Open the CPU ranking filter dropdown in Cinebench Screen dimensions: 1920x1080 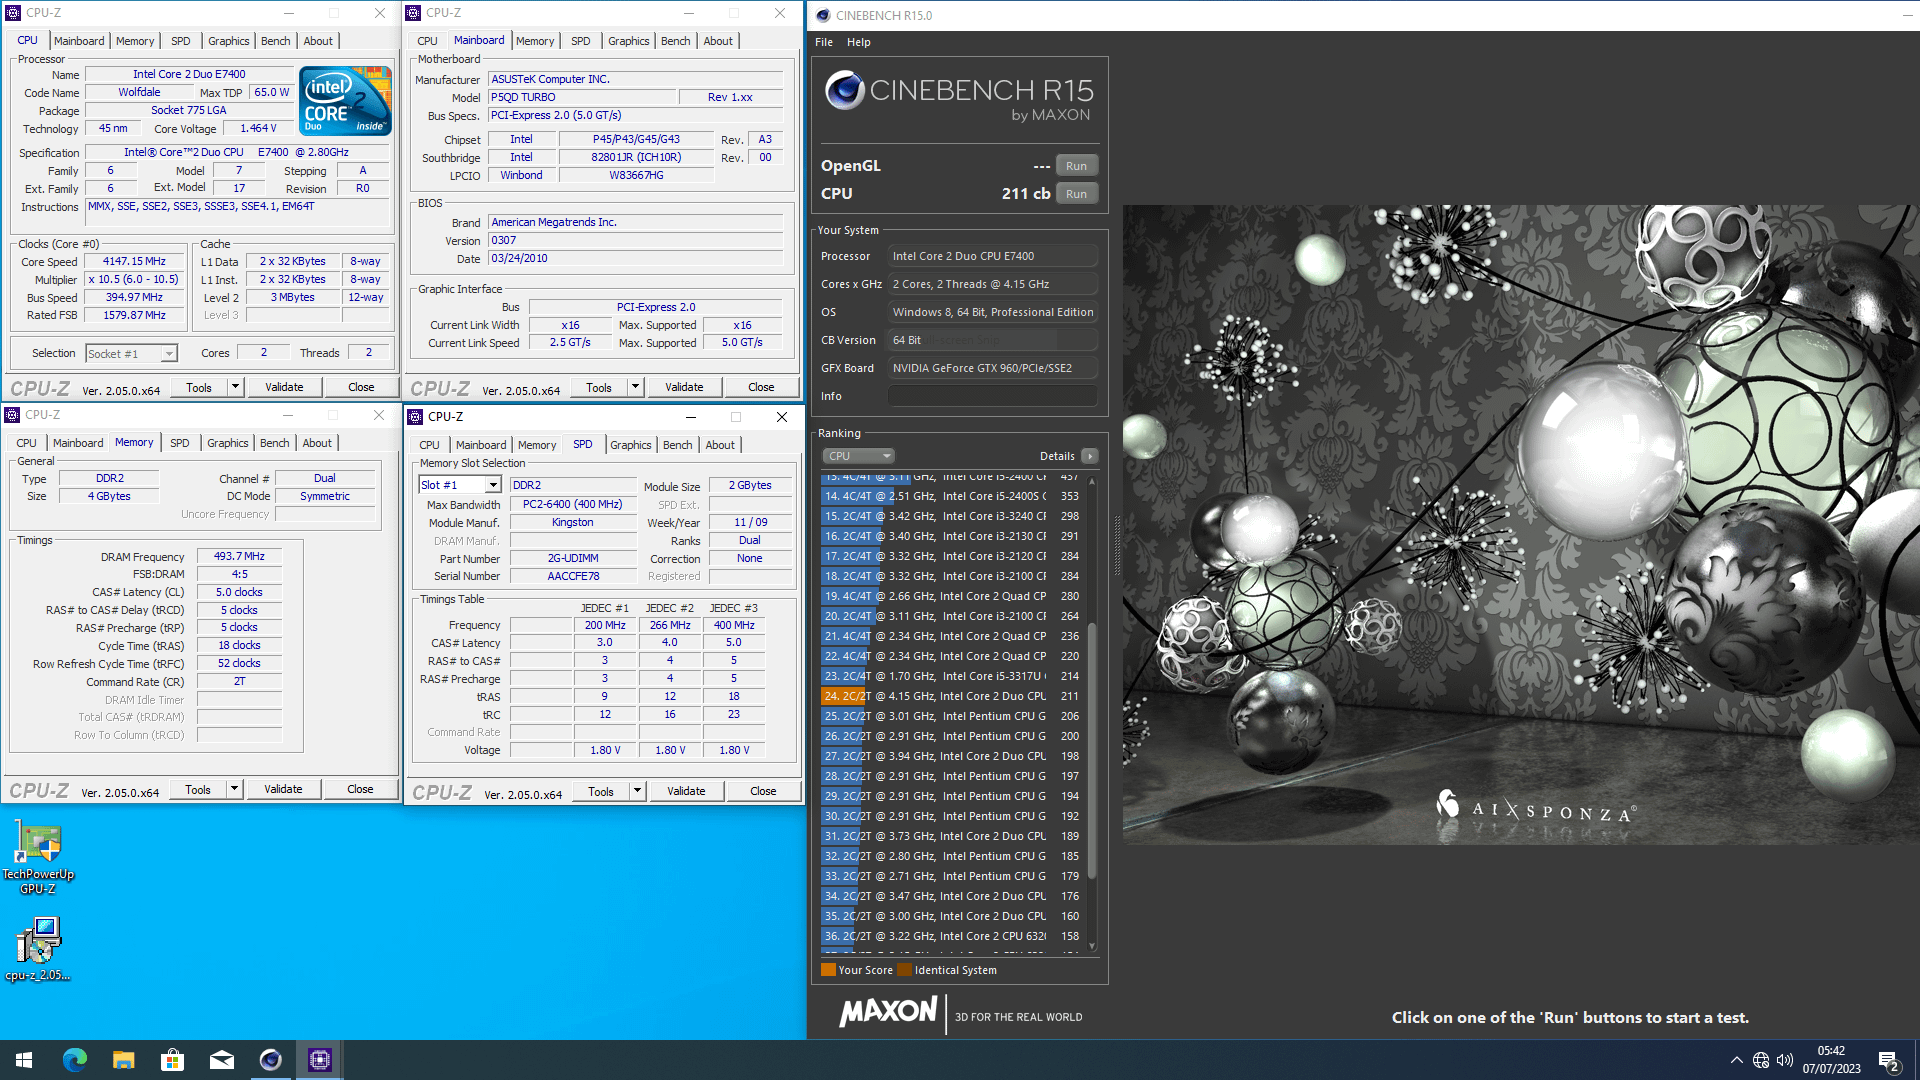pyautogui.click(x=858, y=456)
